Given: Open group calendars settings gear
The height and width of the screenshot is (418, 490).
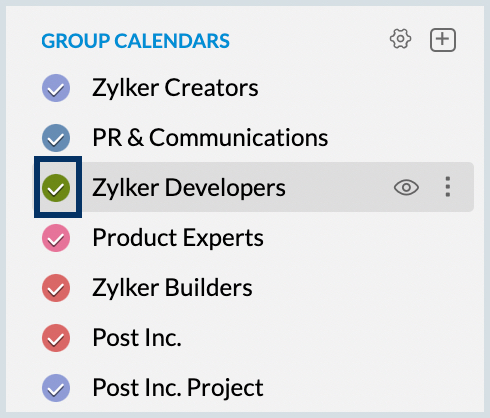Looking at the screenshot, I should point(400,39).
